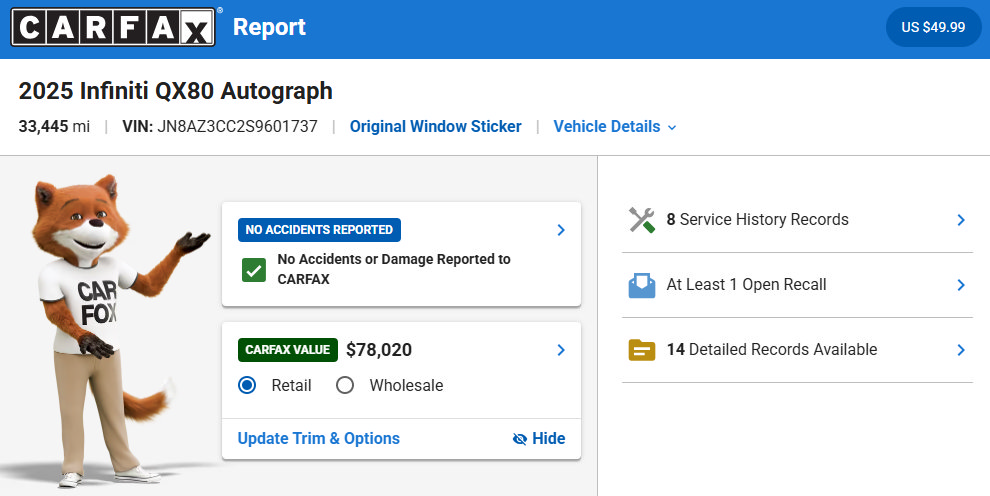Open CARFAX Value details chevron

click(561, 350)
